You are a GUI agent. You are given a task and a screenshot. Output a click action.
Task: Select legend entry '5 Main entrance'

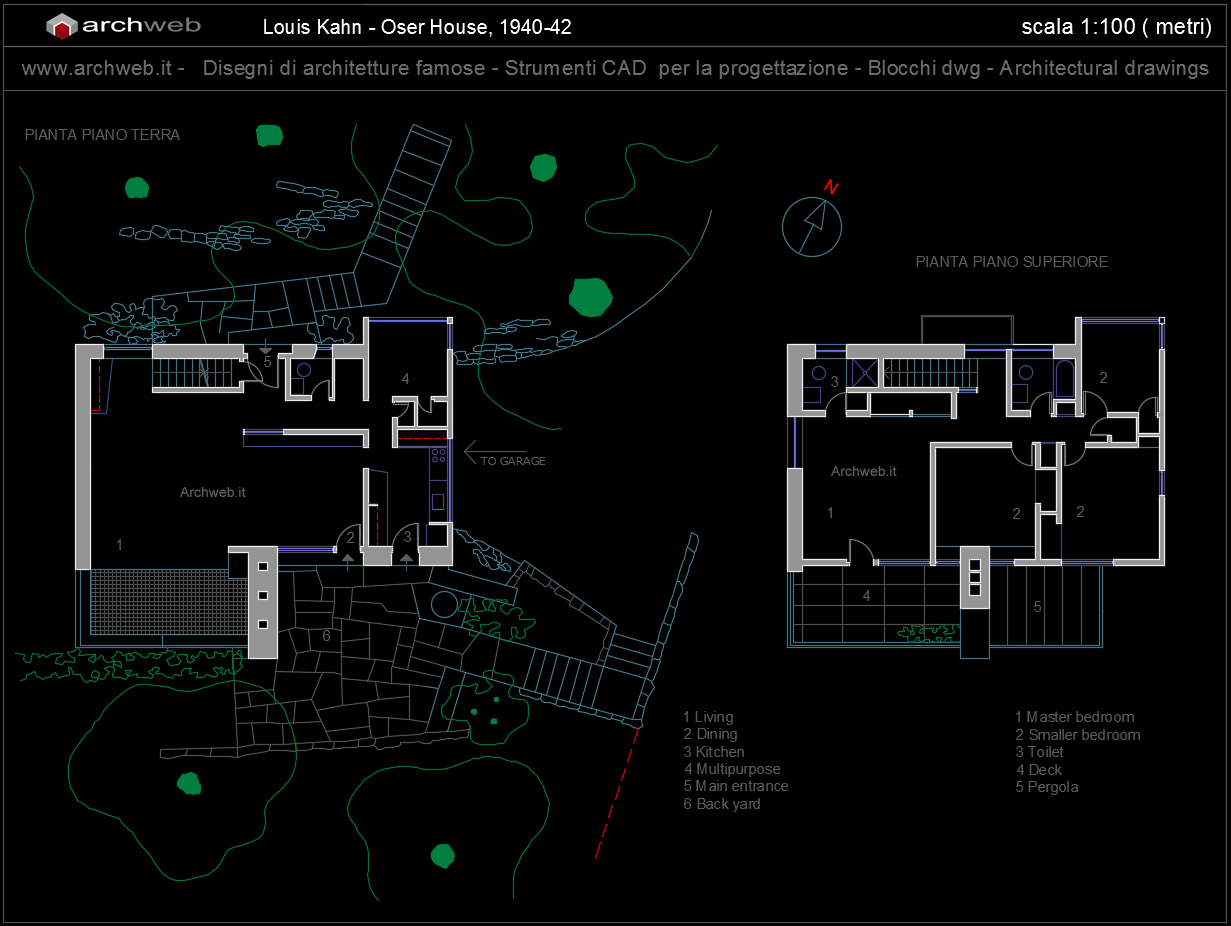[x=736, y=786]
